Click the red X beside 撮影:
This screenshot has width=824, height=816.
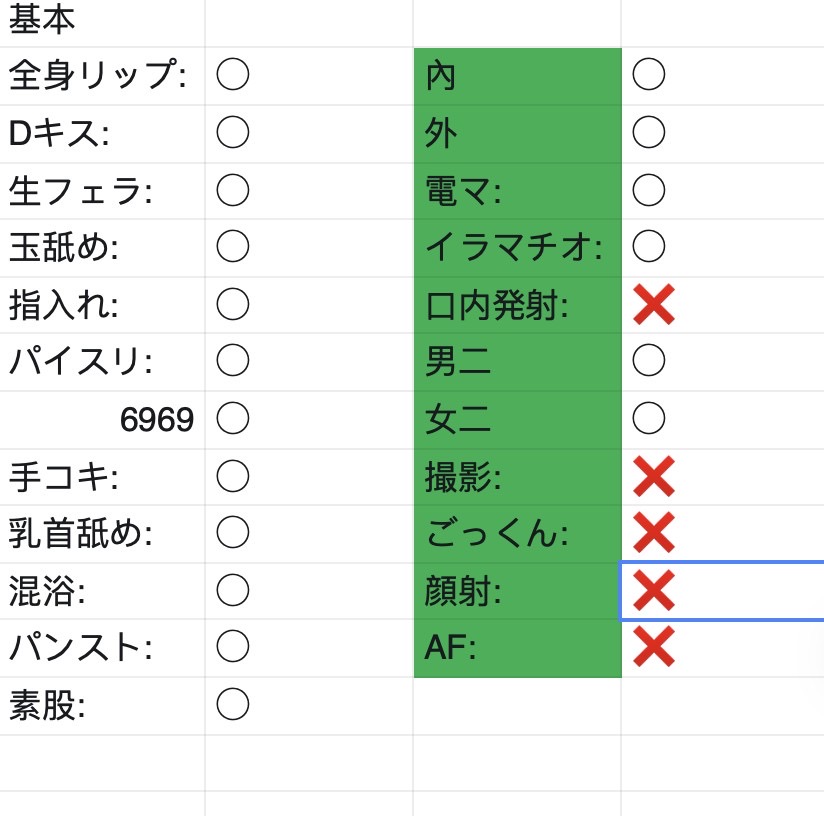(654, 476)
